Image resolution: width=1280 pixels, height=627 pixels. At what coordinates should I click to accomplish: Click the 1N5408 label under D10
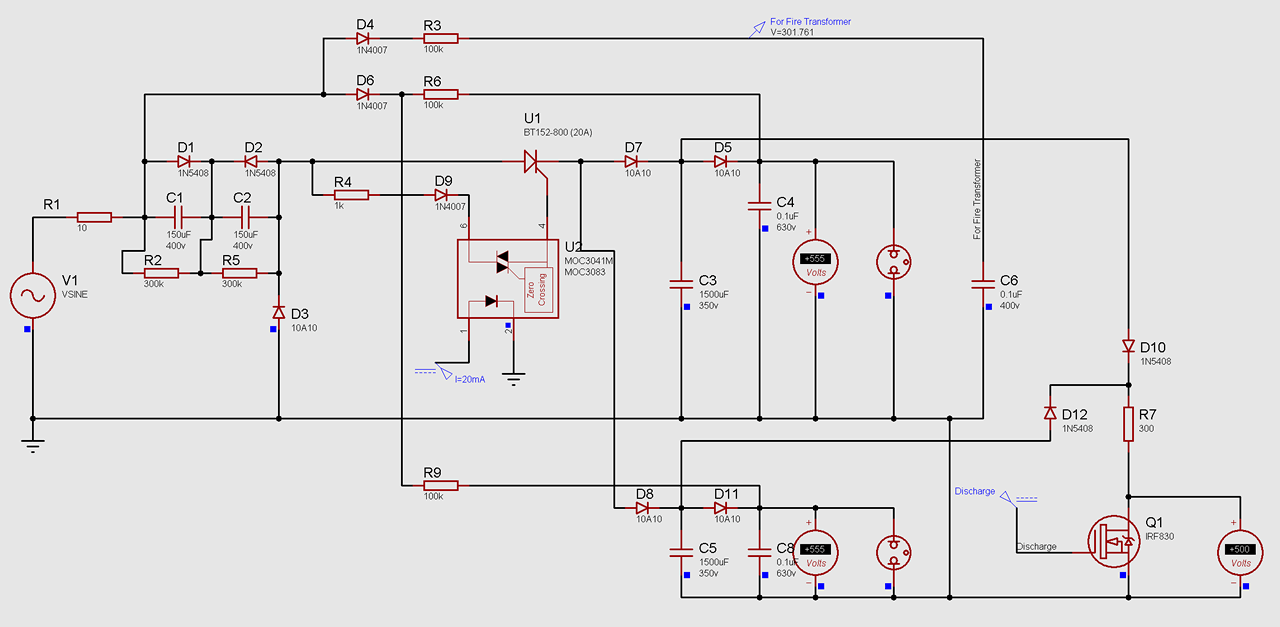(x=1155, y=361)
